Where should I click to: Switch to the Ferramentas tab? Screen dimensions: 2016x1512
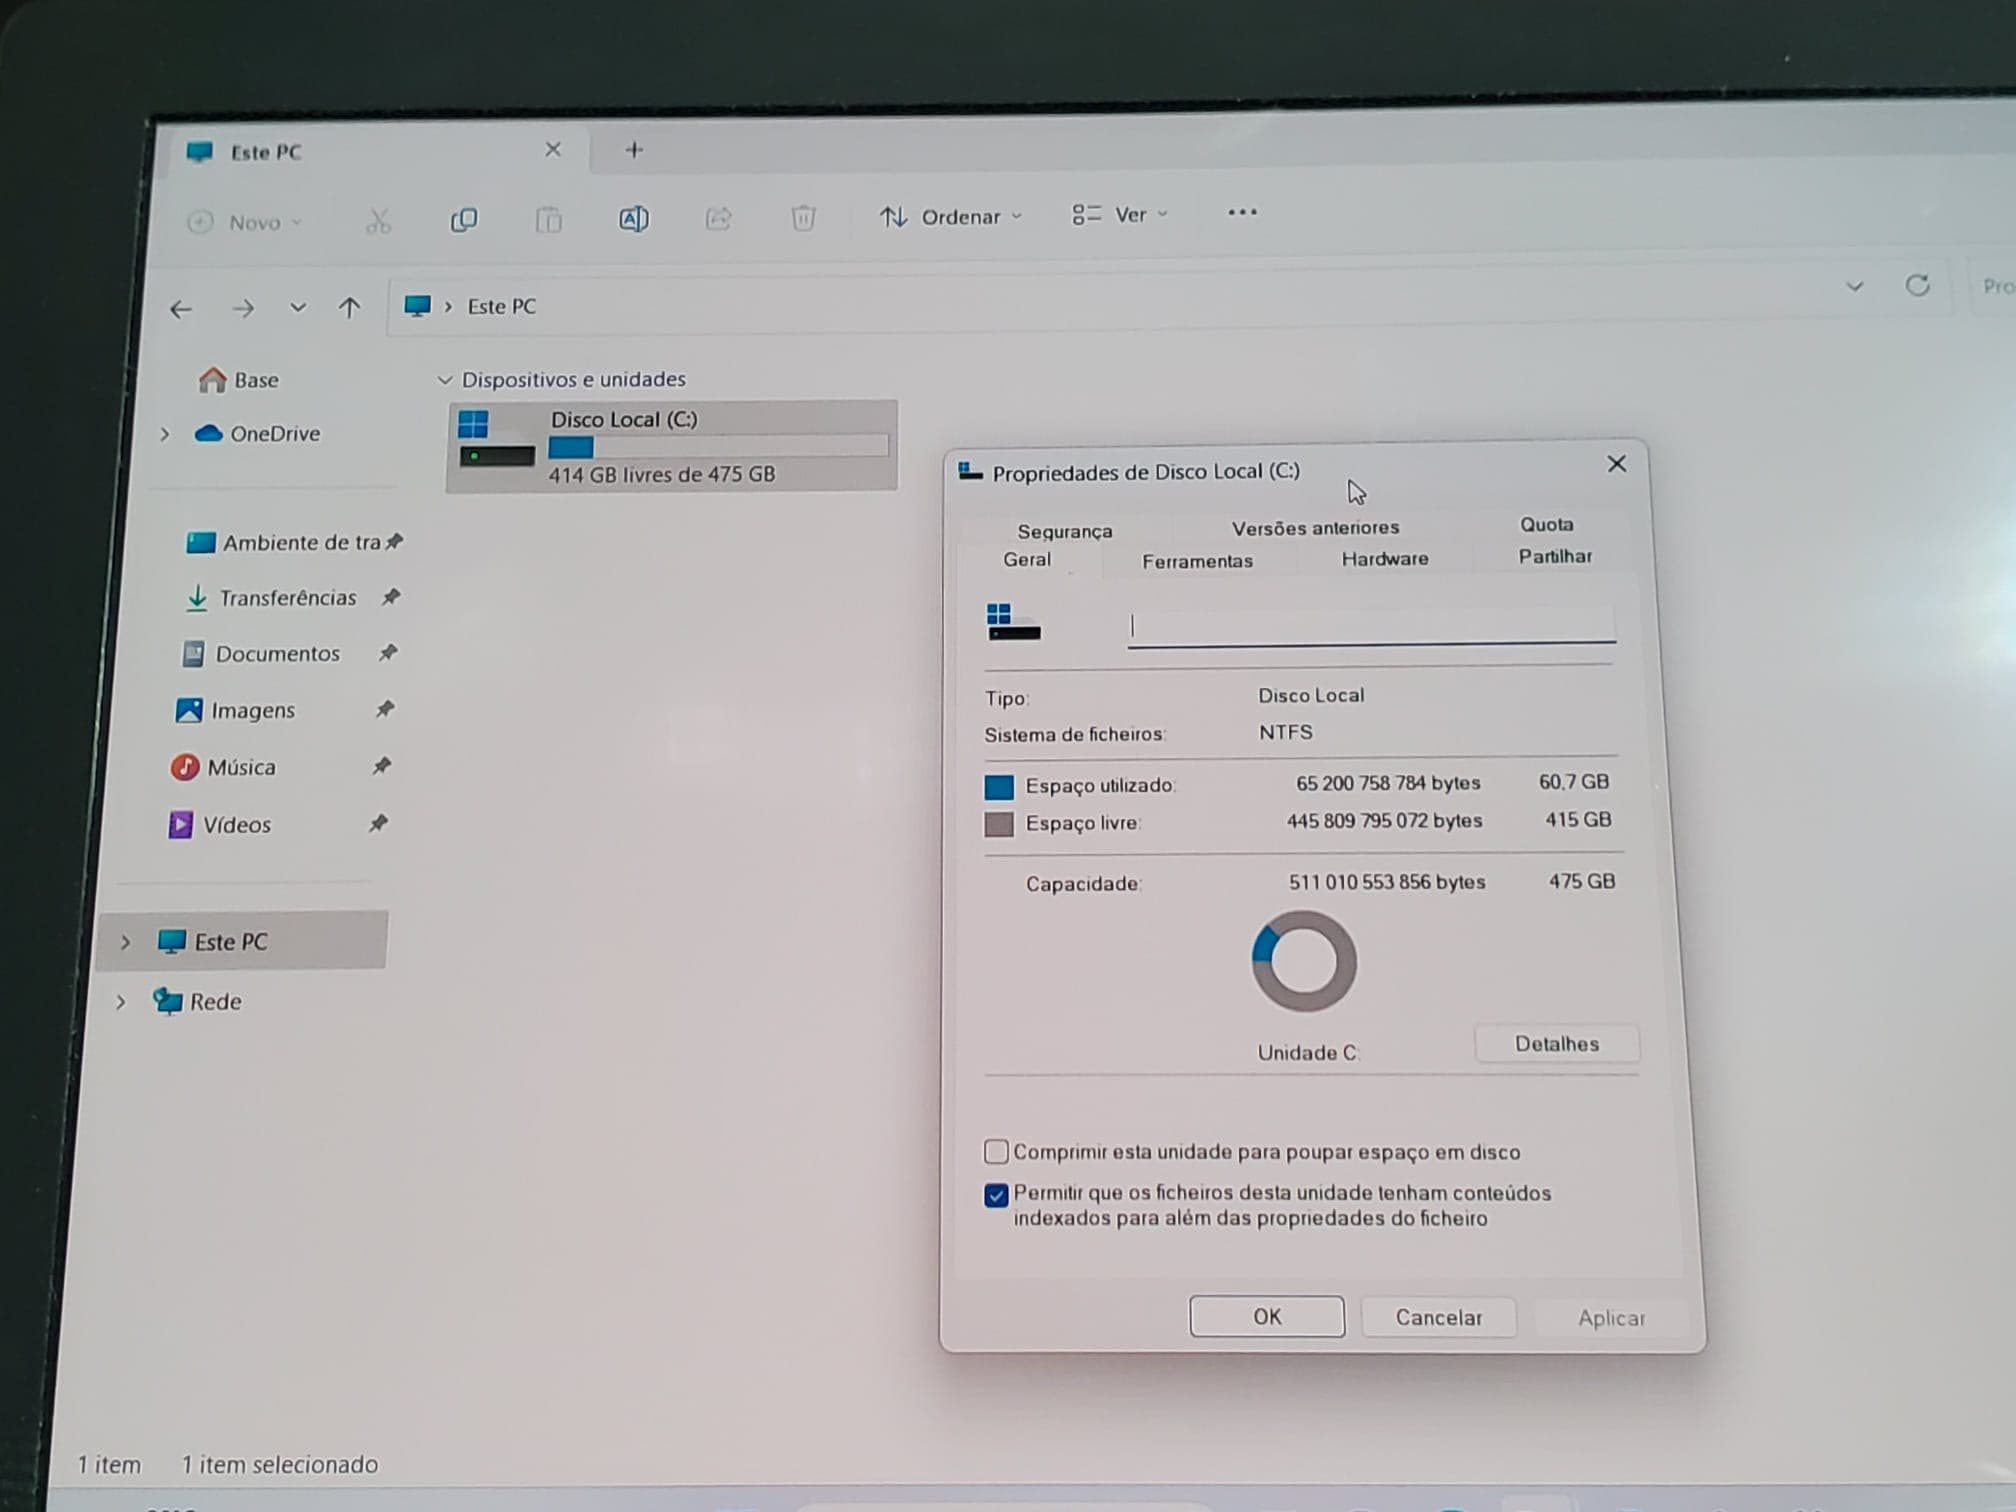point(1197,561)
